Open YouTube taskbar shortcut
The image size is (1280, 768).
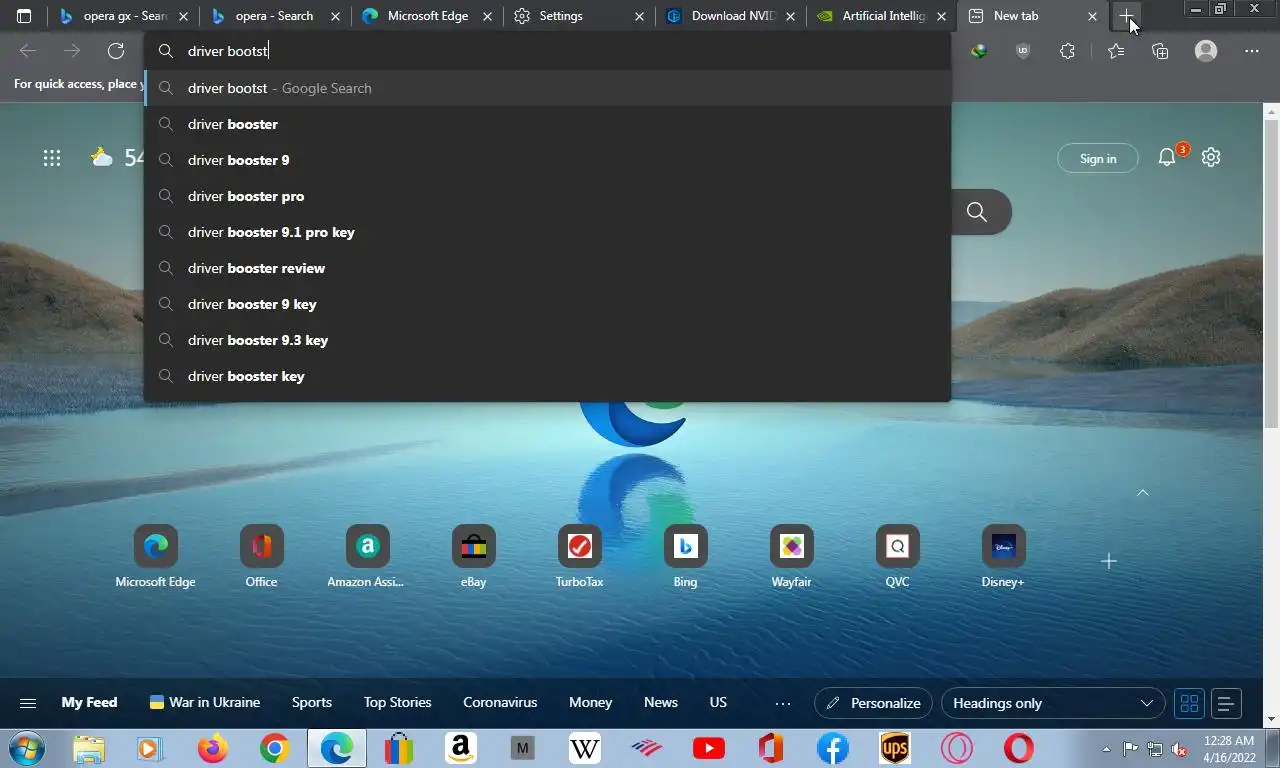pos(708,748)
